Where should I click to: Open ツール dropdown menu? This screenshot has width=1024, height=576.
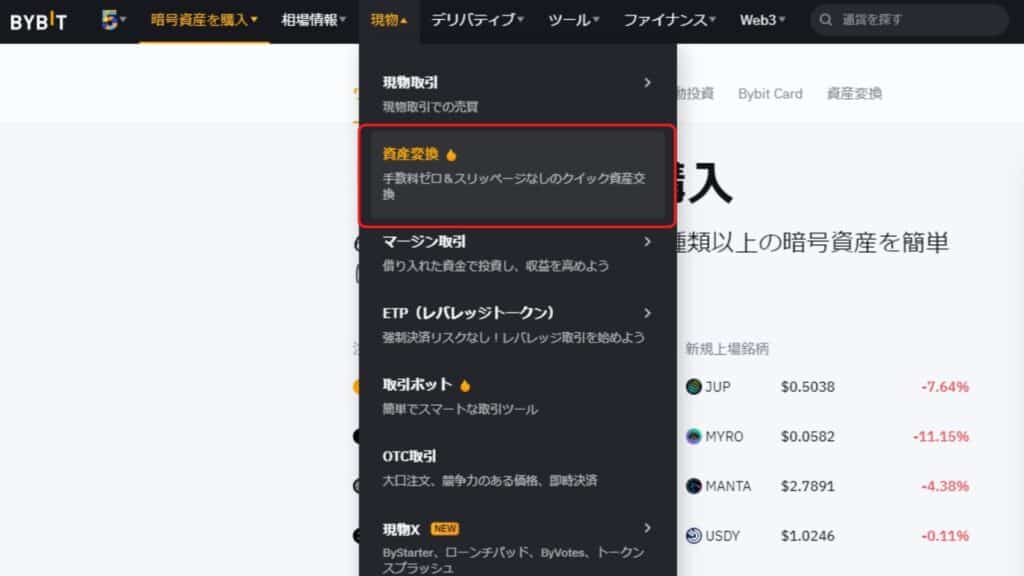(x=573, y=20)
